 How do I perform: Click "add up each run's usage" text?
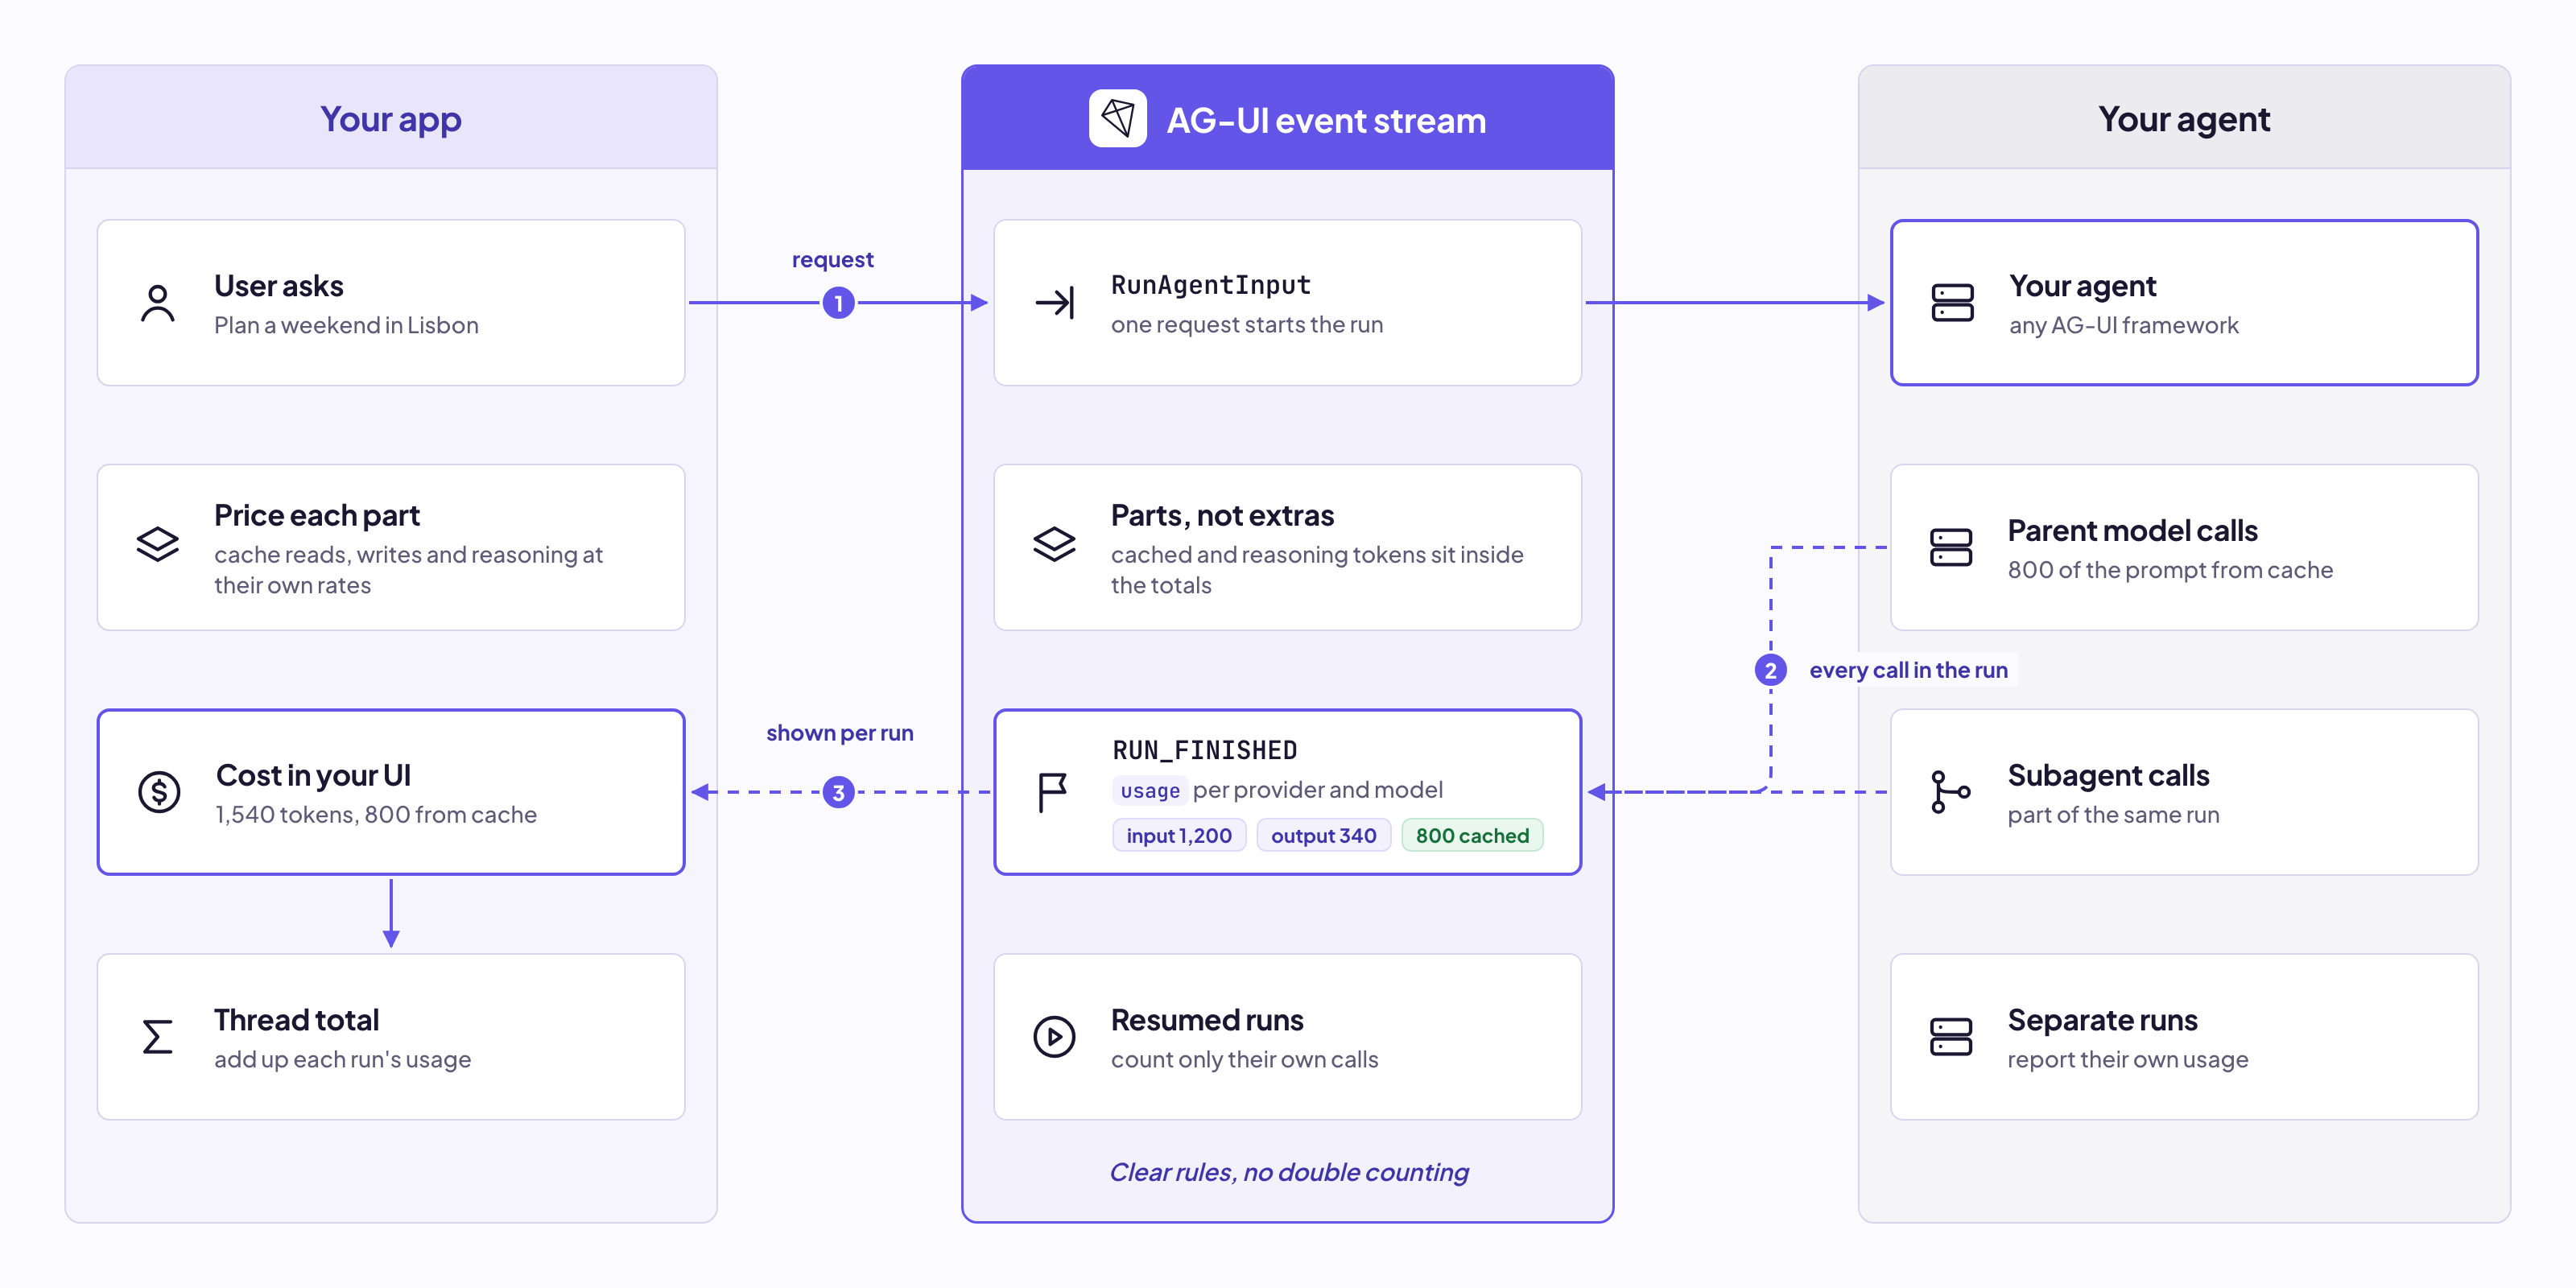click(x=342, y=1059)
